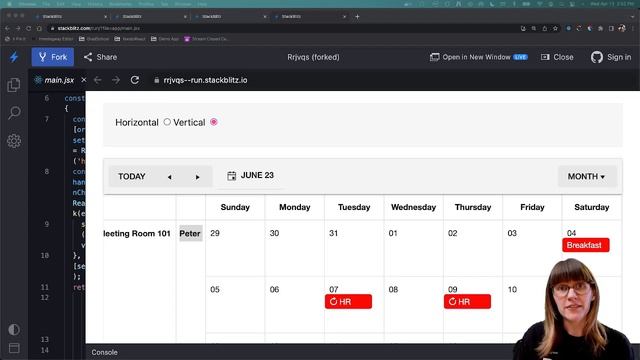Open the MONTH view dropdown
Screen dimensions: 640x360
coord(587,177)
